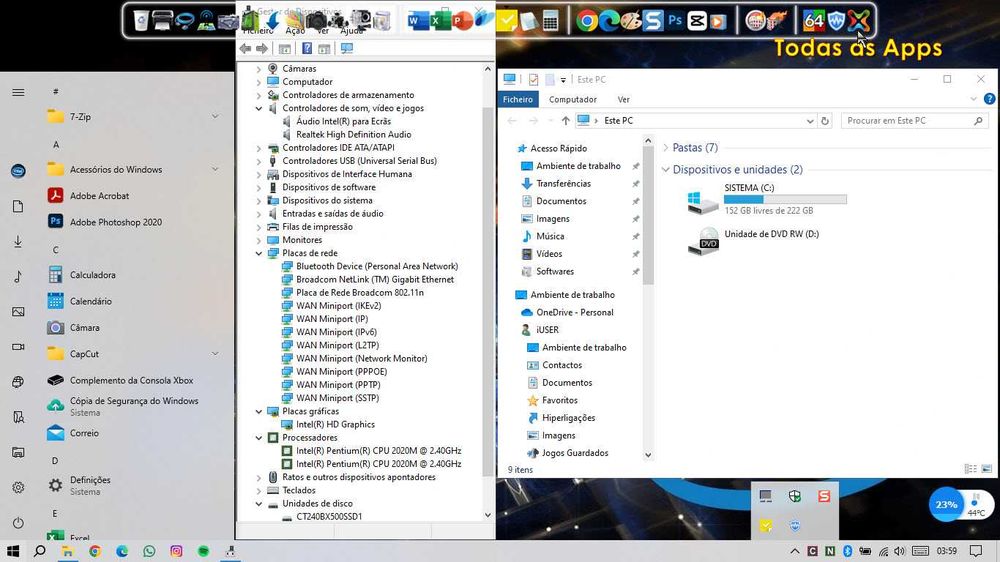Screen dimensions: 1000x562
Task: Select Intel(R) HD Graphics device
Action: click(x=335, y=424)
